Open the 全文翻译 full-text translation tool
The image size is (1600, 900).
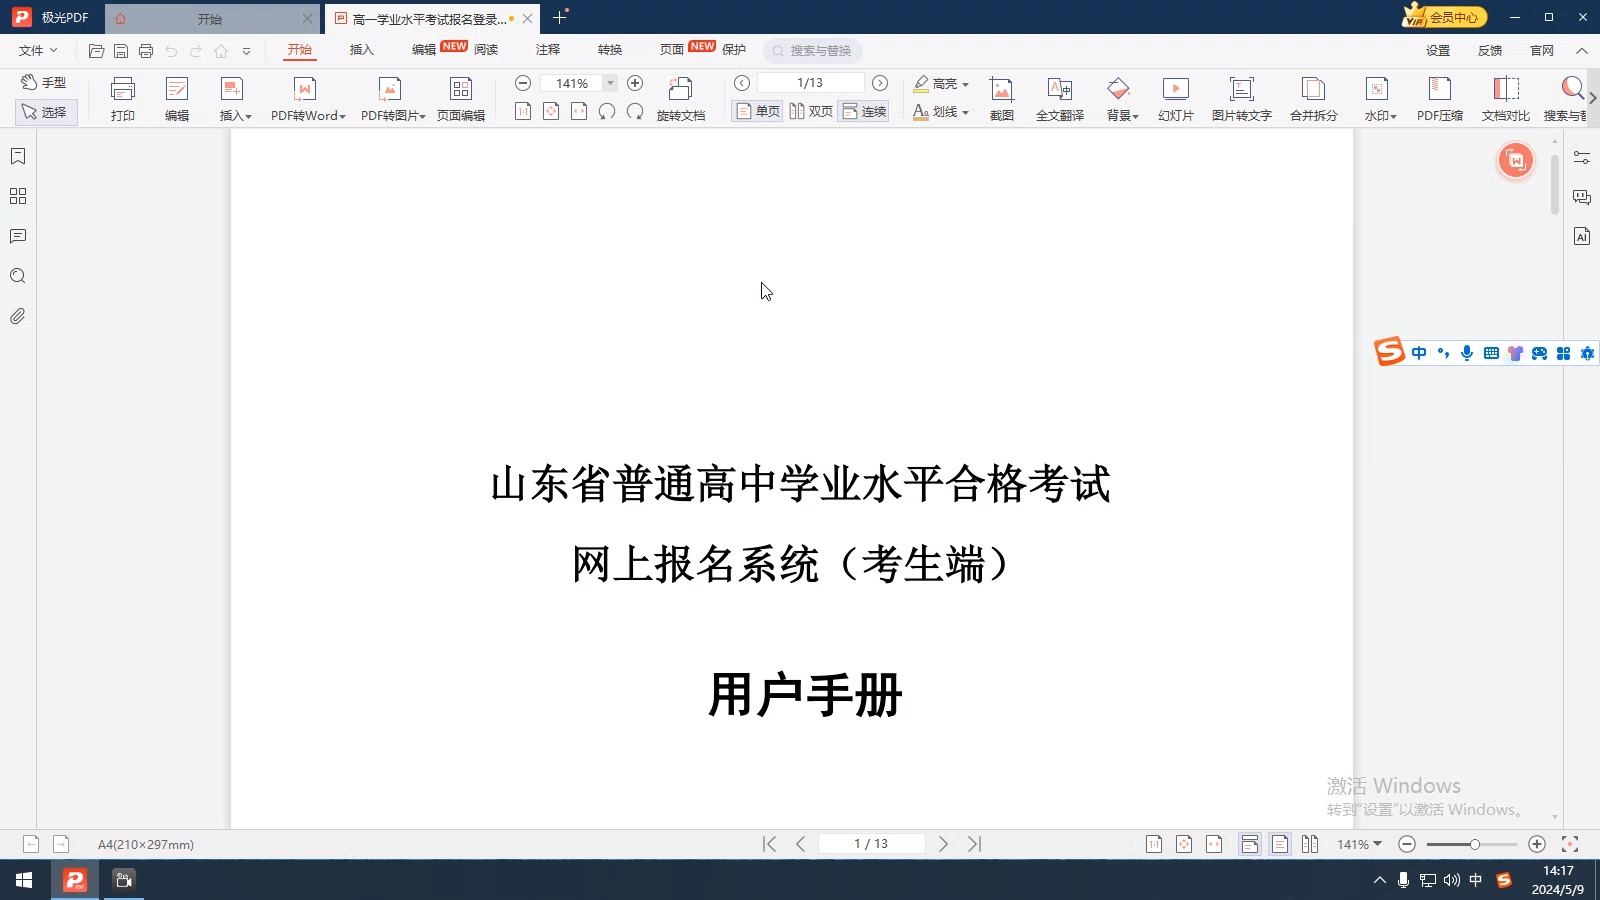tap(1059, 97)
